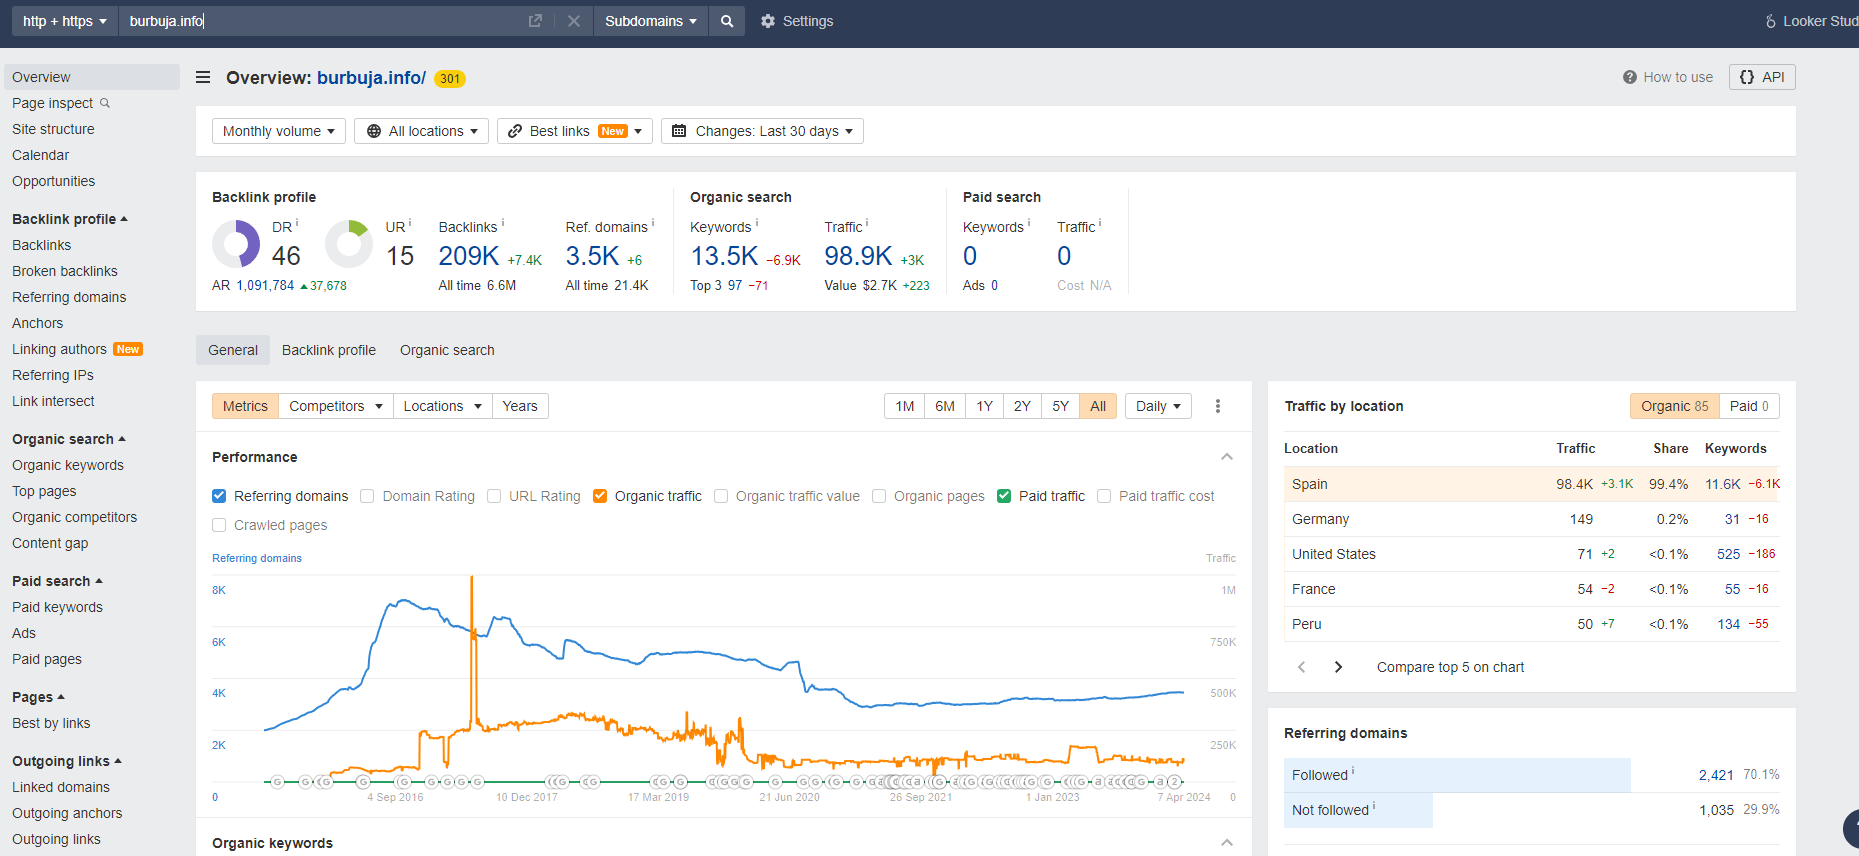
Task: Open Looker Studio link
Action: point(1811,21)
